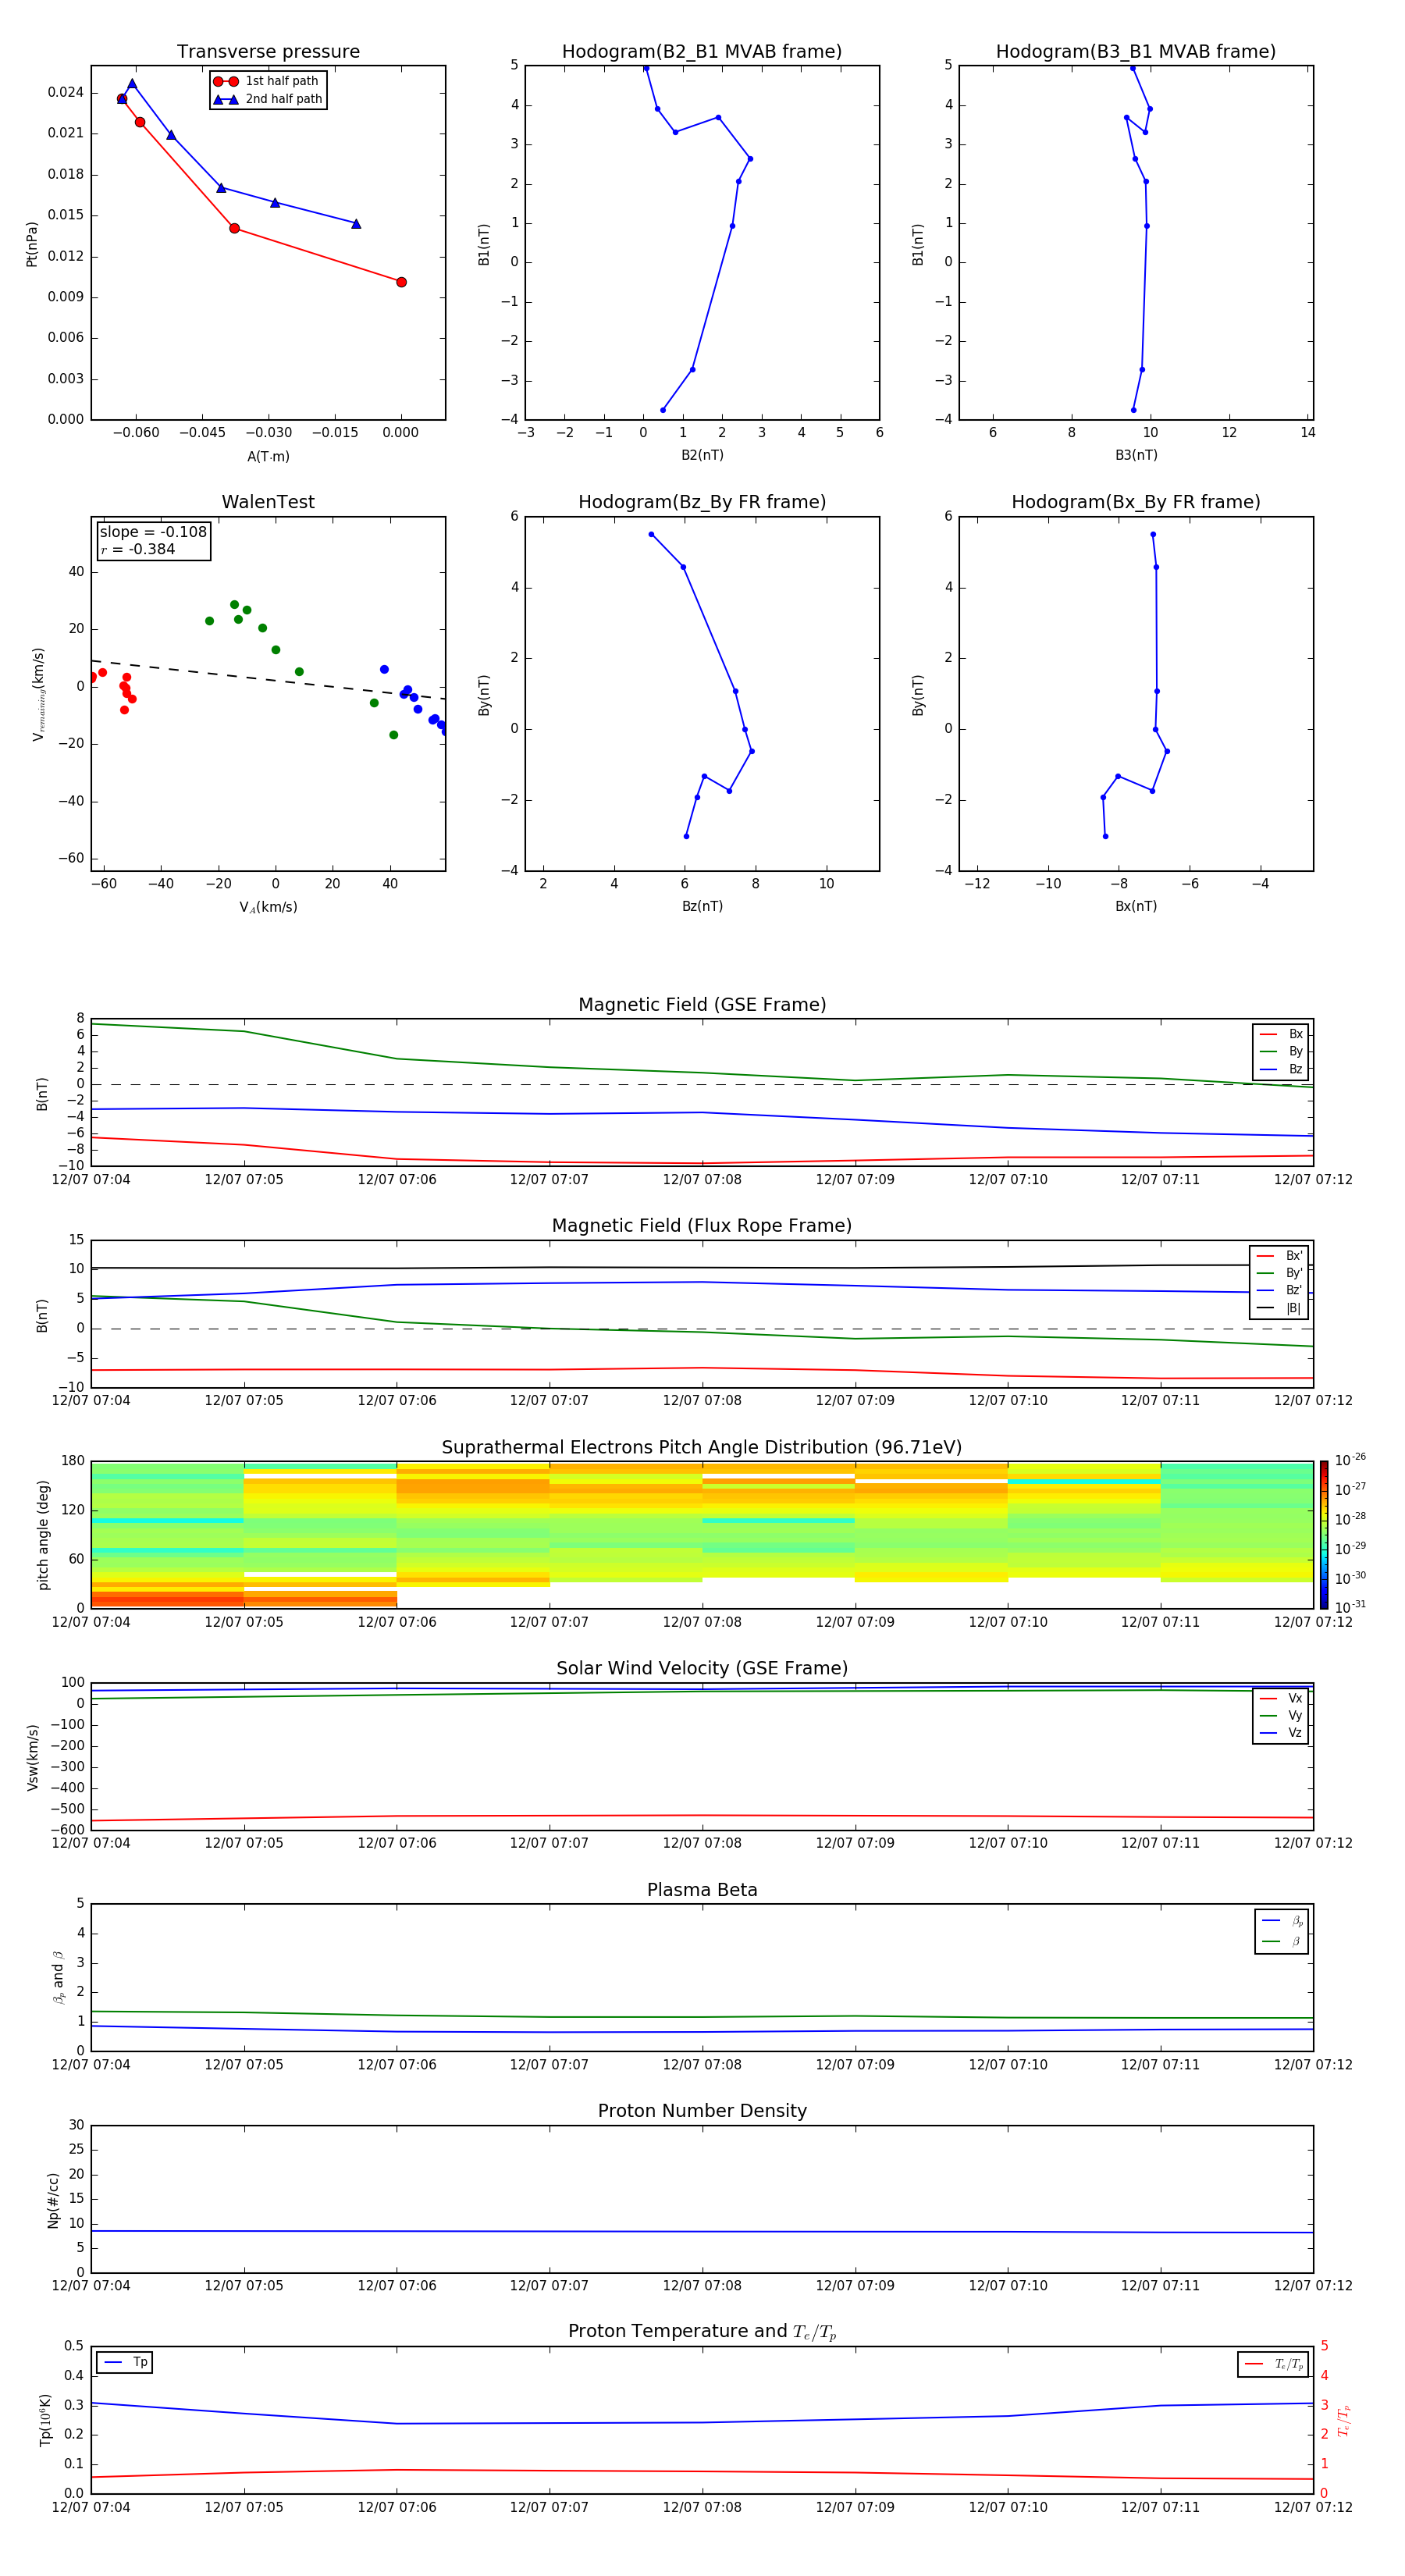This screenshot has width=1405, height=2576.
Task: Click the '180' tick on pitch angle axis
Action: (73, 1461)
